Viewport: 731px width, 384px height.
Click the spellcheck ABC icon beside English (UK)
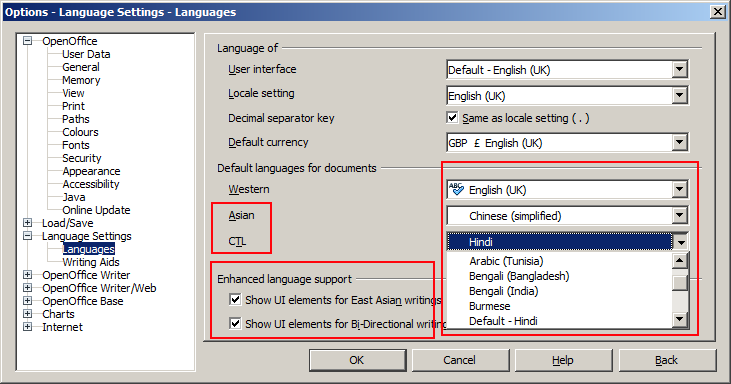point(456,189)
